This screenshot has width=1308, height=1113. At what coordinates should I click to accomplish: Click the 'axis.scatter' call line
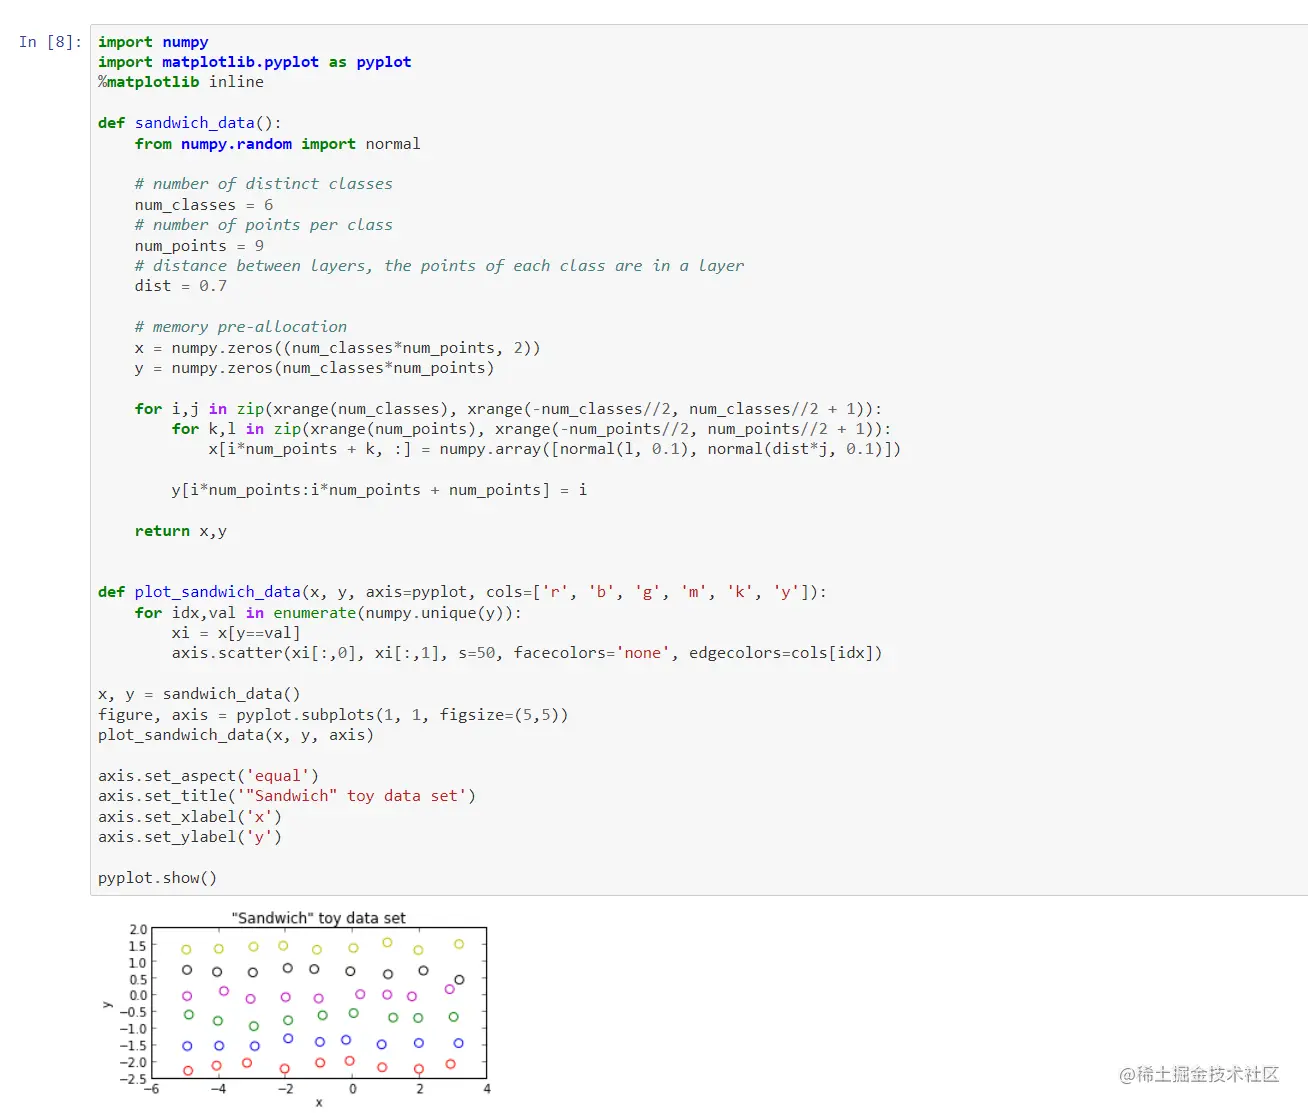527,653
